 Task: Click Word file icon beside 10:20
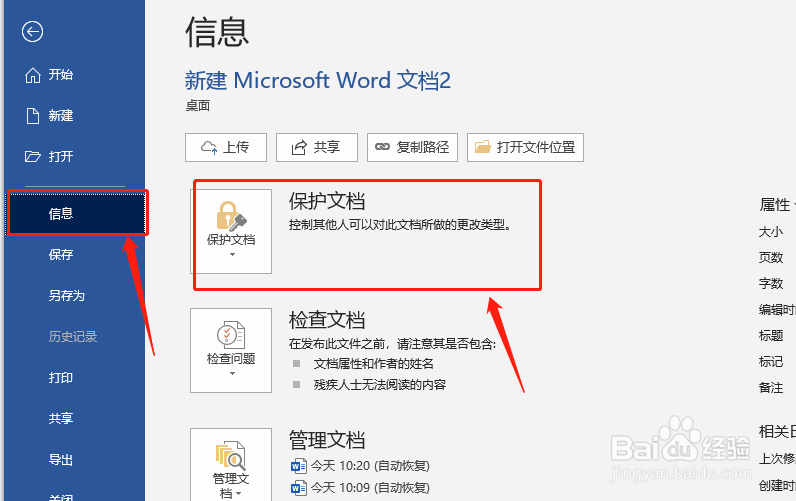[x=298, y=466]
